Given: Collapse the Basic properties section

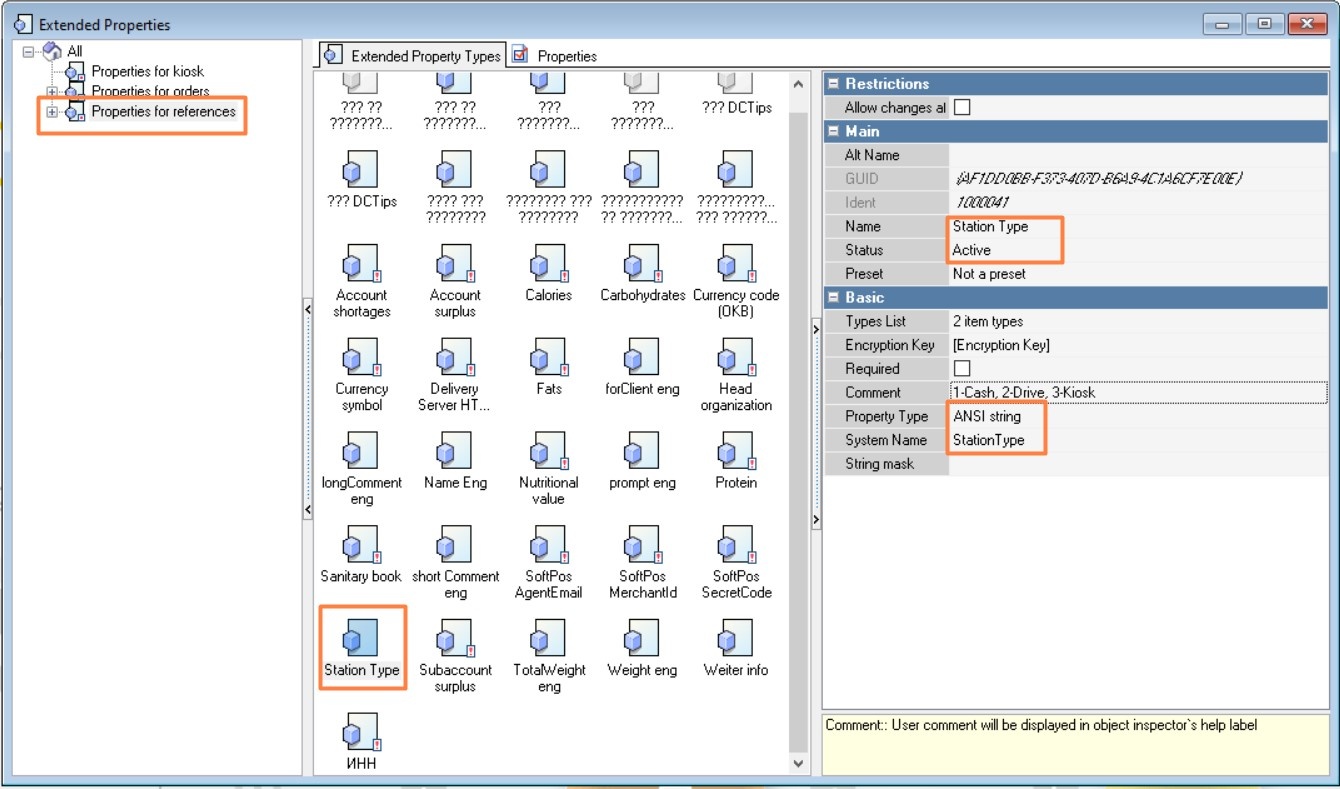Looking at the screenshot, I should click(833, 297).
